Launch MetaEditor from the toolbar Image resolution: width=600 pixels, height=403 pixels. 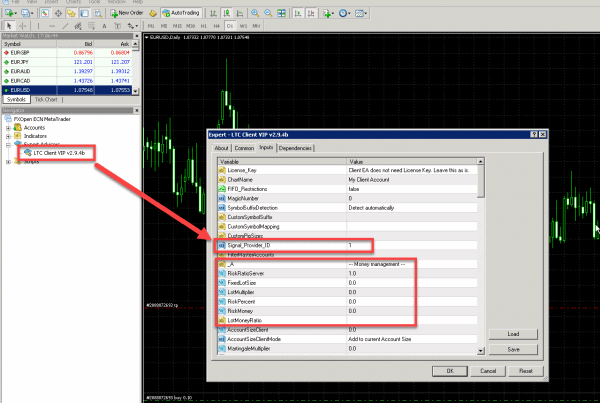(x=153, y=13)
